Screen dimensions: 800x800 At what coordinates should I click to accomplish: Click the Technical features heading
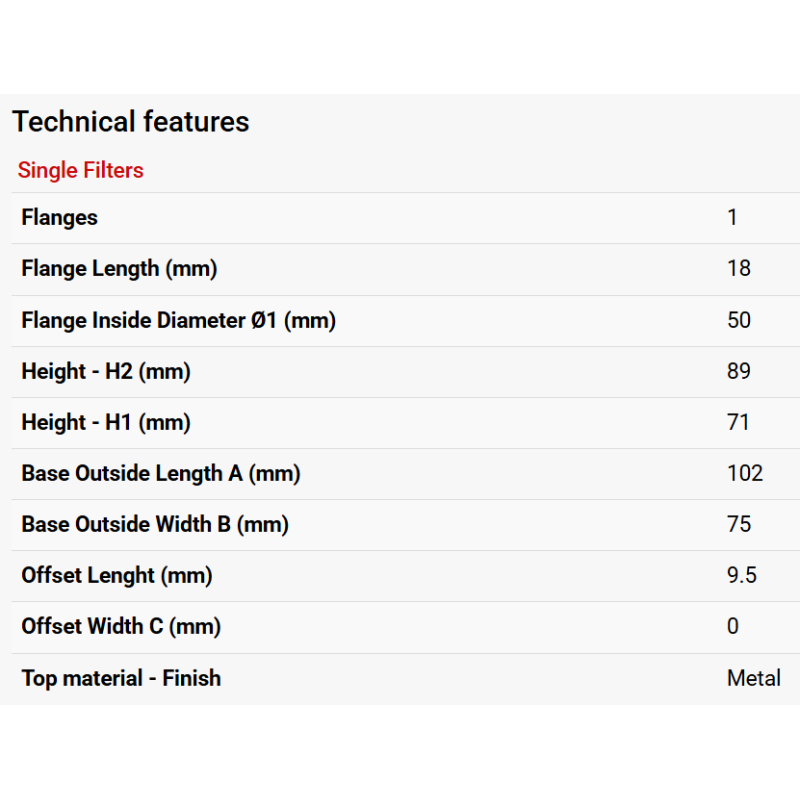131,121
